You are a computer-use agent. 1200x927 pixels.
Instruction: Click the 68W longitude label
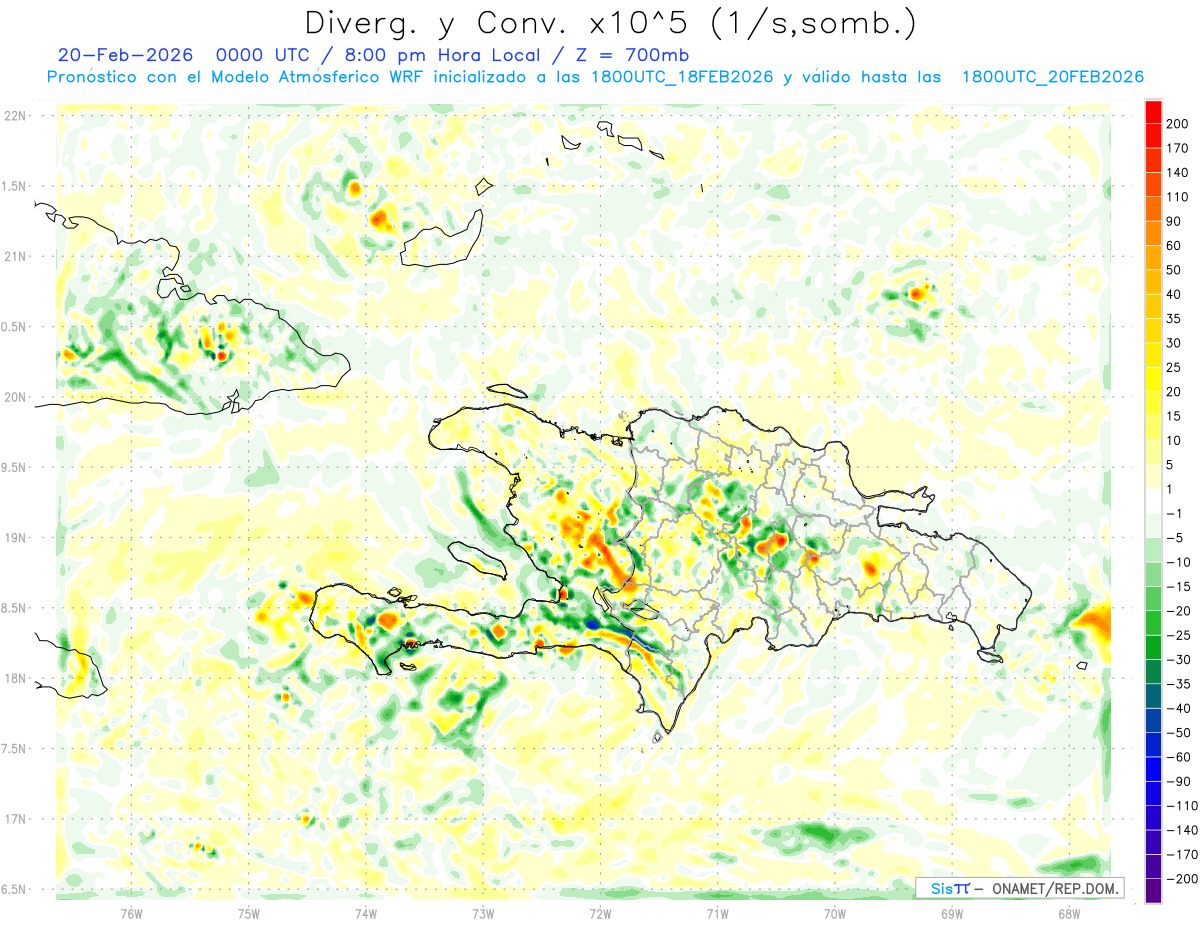click(1069, 913)
